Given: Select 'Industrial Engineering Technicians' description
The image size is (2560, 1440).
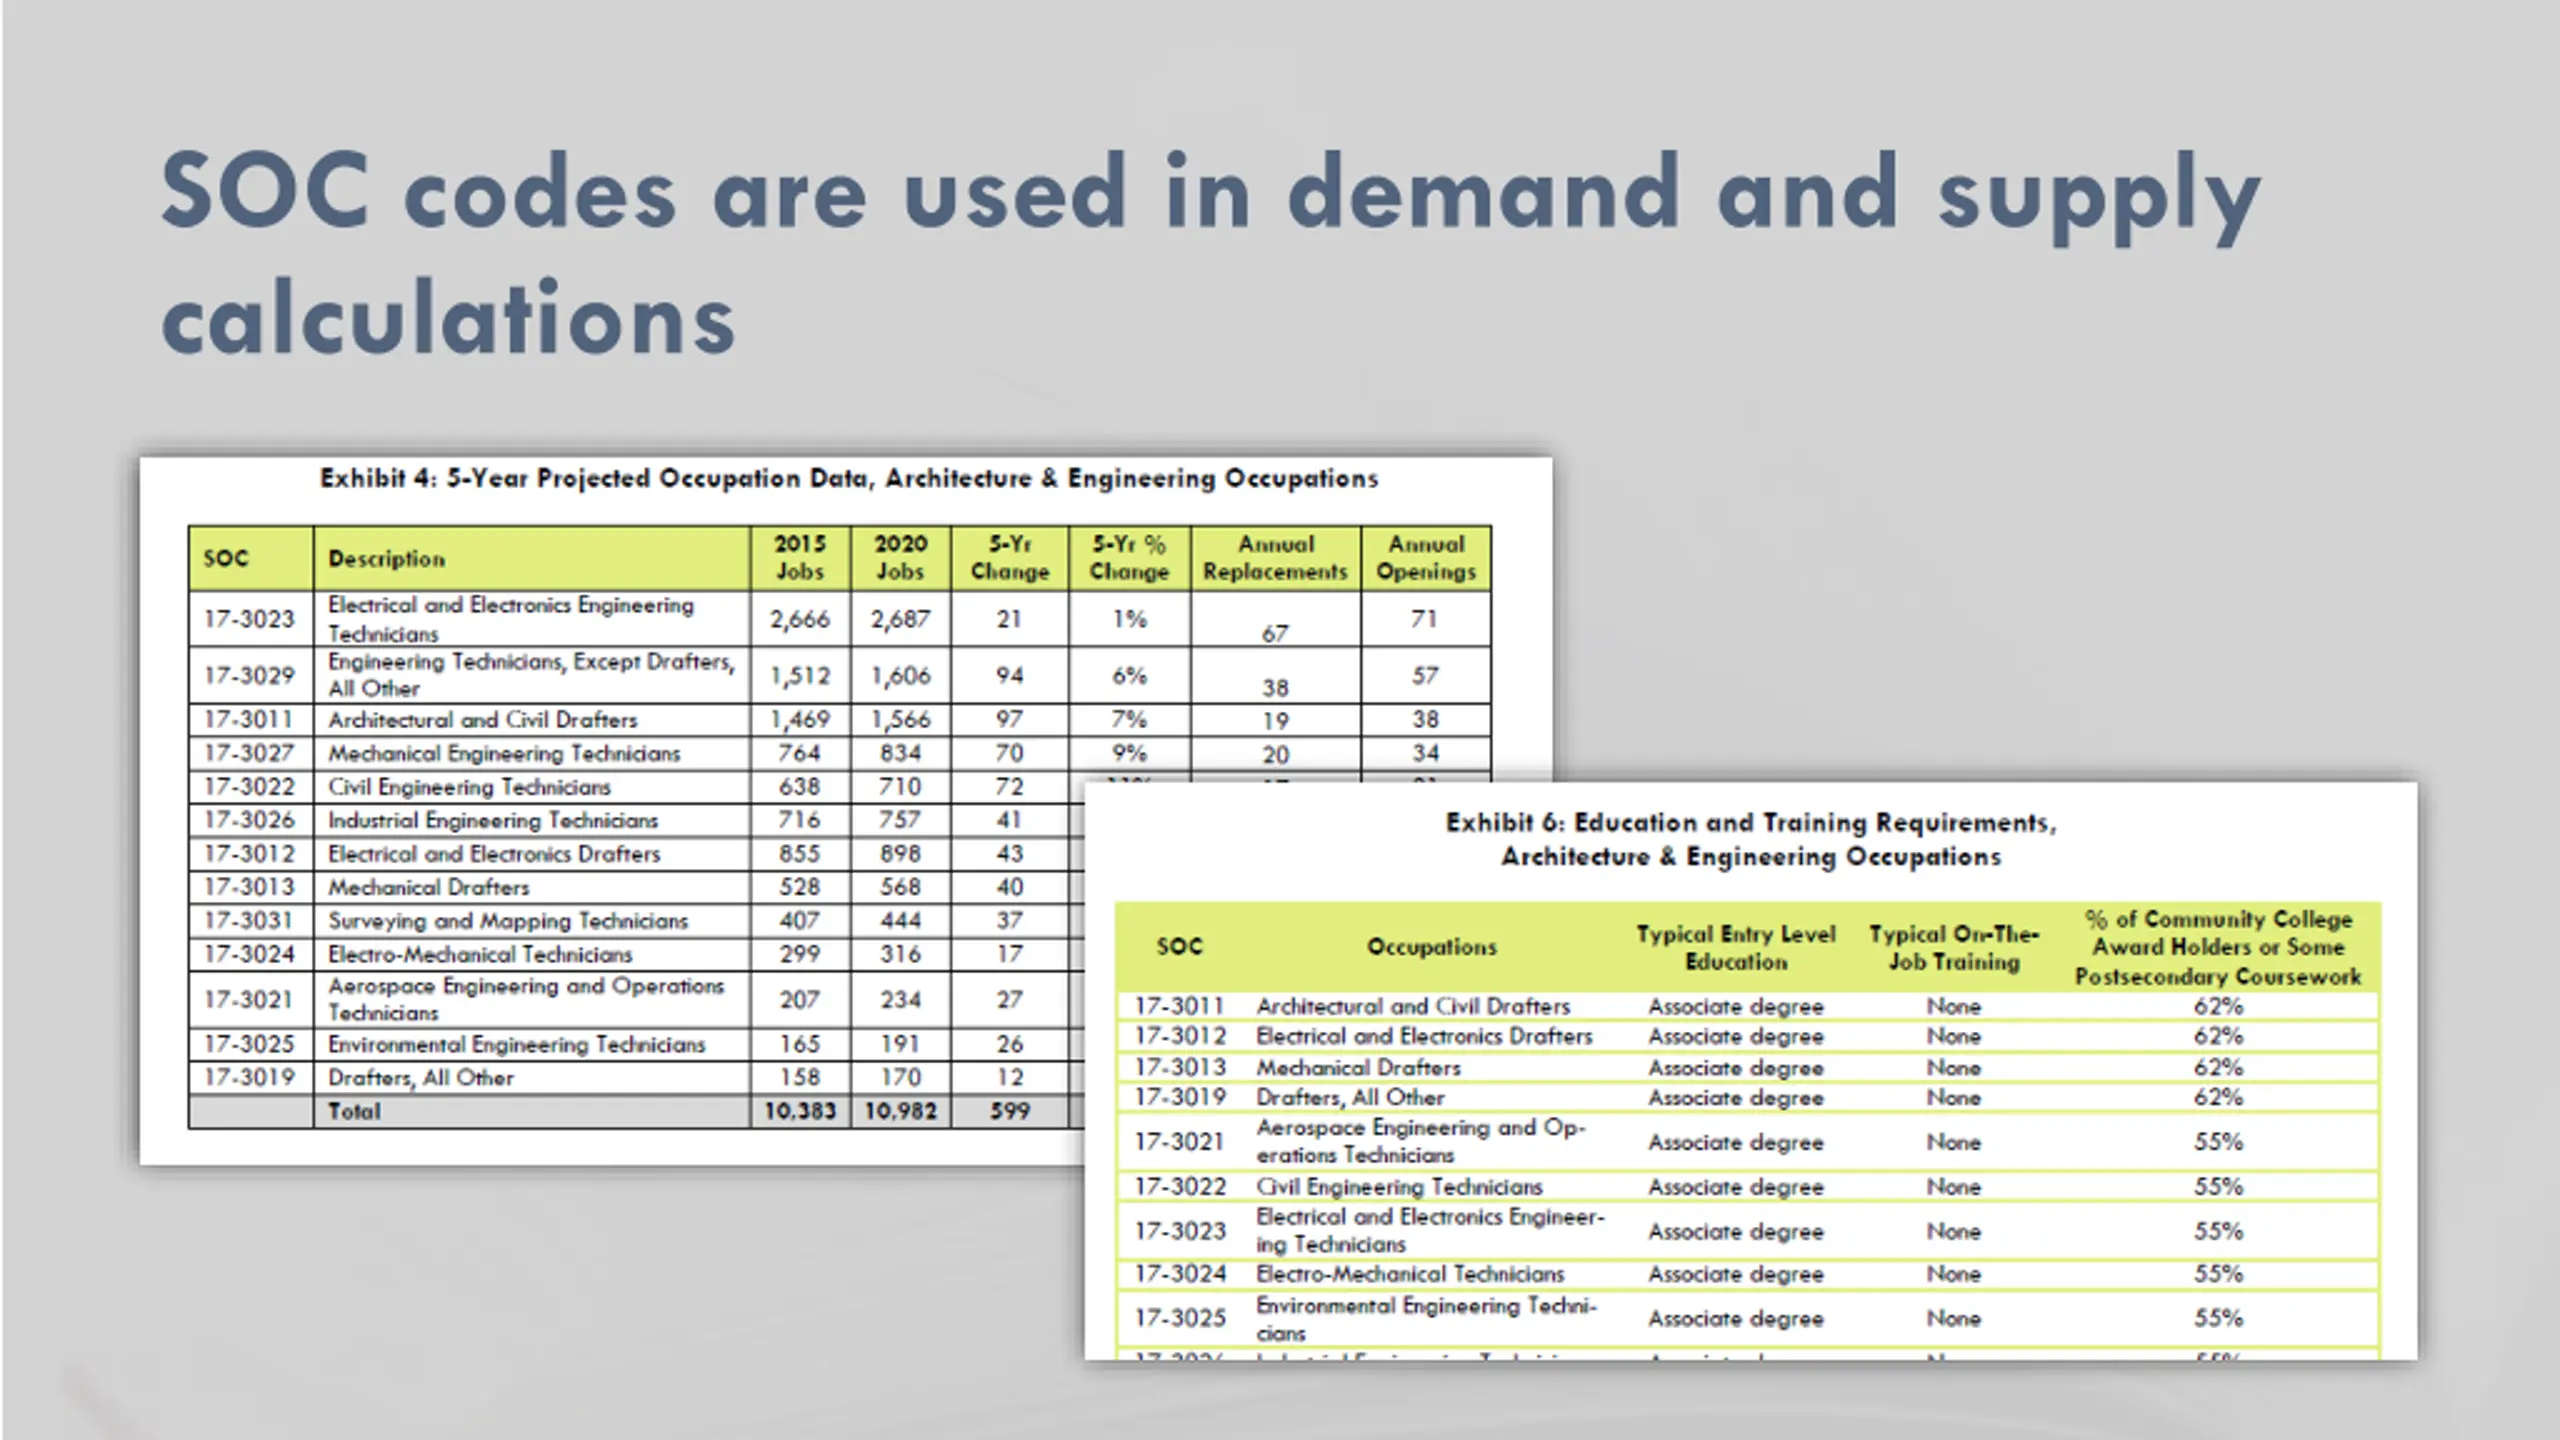Looking at the screenshot, I should point(493,821).
